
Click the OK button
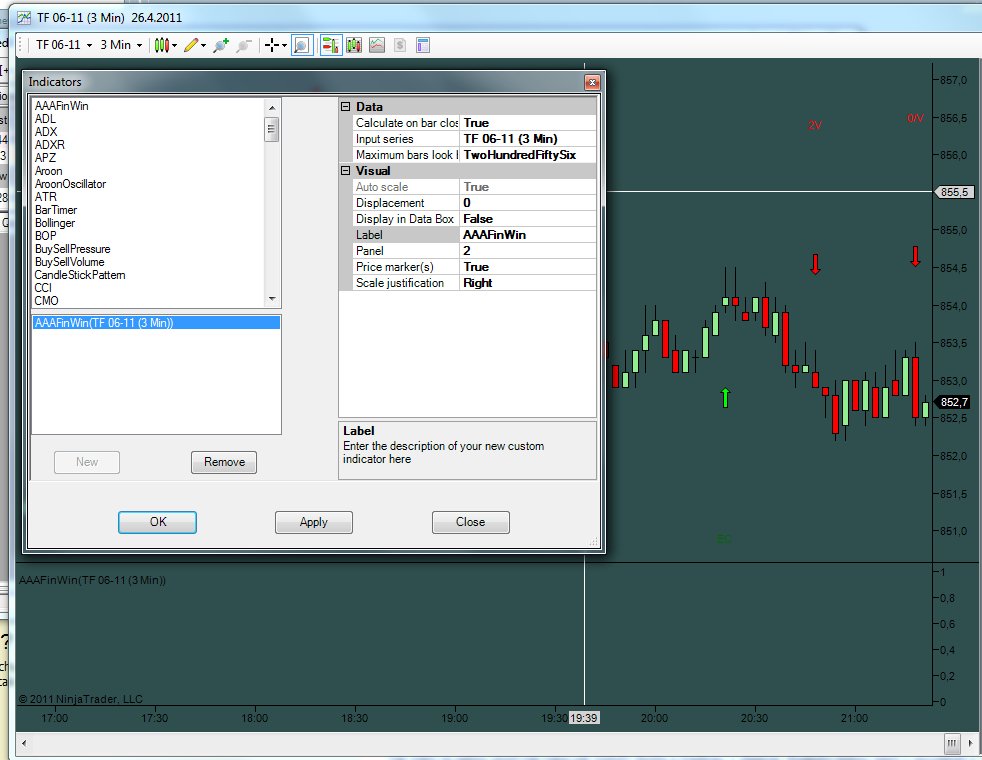tap(157, 522)
